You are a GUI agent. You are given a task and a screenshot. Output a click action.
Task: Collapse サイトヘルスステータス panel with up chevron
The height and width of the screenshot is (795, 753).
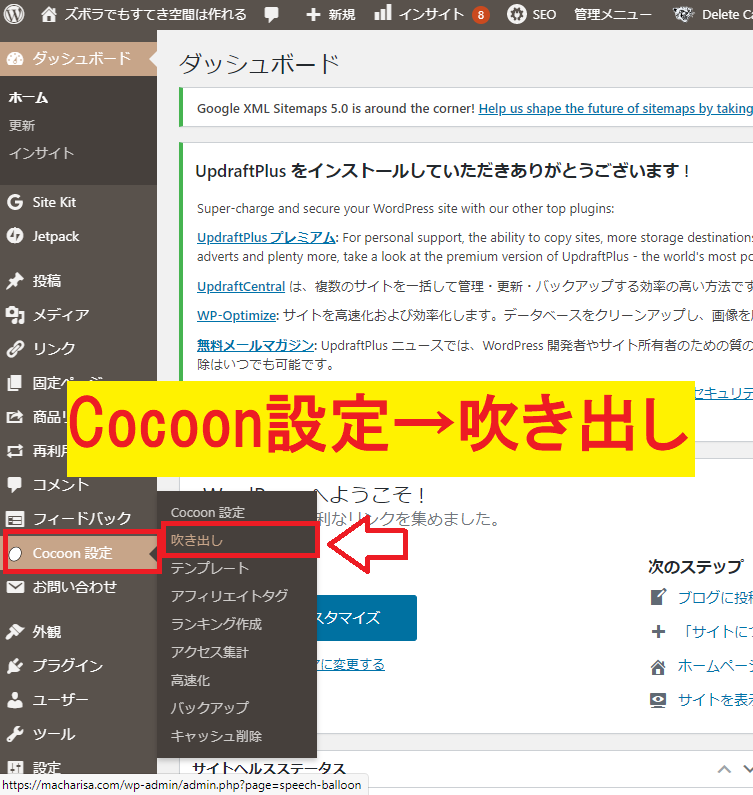point(724,769)
